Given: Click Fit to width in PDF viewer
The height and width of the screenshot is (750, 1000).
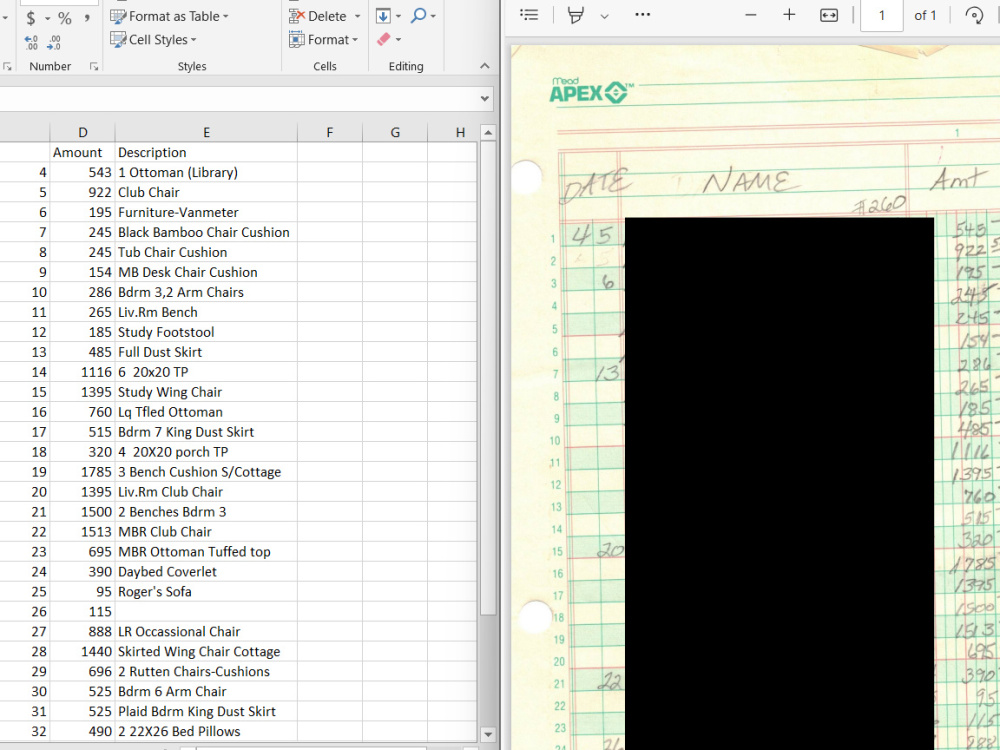Looking at the screenshot, I should (x=828, y=15).
